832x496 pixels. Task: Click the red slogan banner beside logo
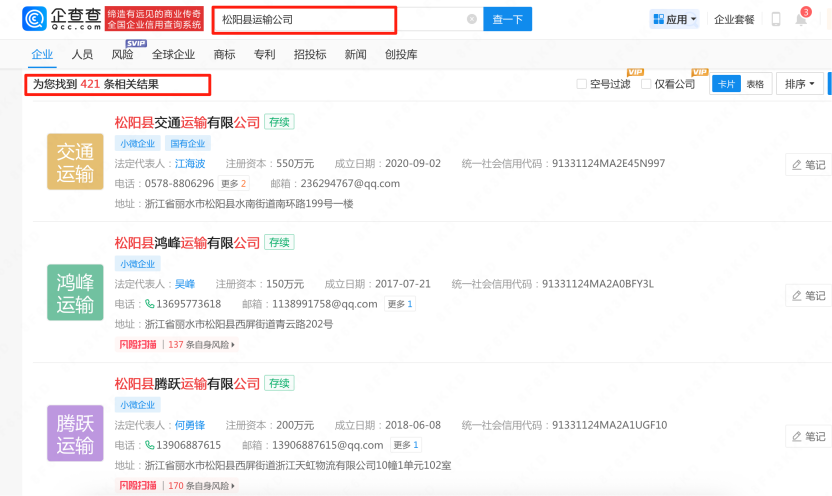pos(154,19)
